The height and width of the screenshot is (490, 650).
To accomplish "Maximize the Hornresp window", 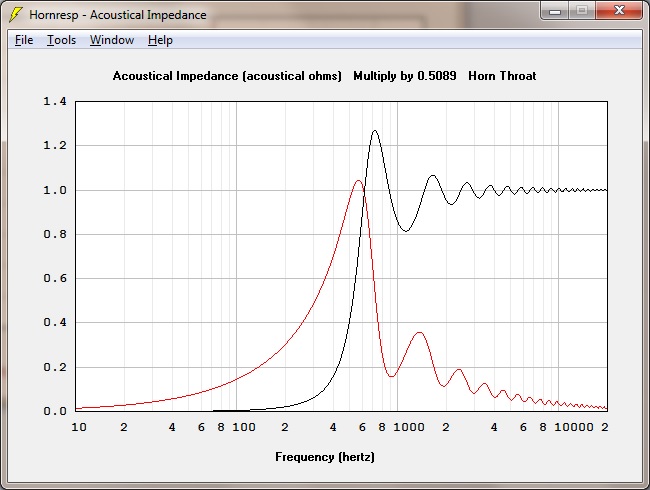I will [x=582, y=11].
